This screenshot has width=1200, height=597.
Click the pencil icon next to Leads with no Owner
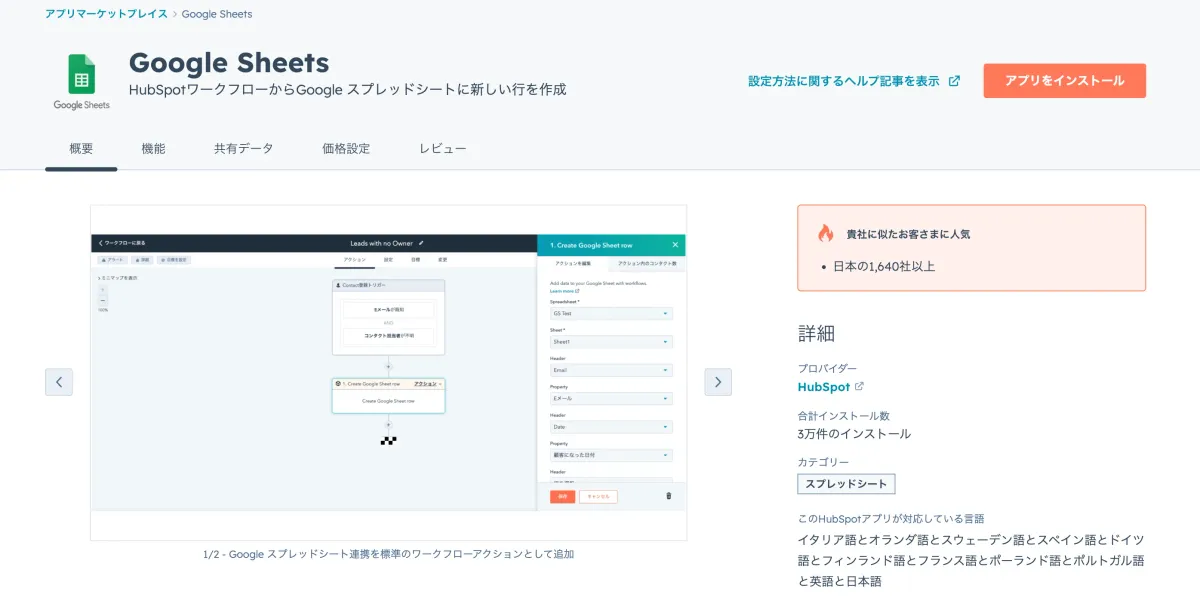coord(422,243)
